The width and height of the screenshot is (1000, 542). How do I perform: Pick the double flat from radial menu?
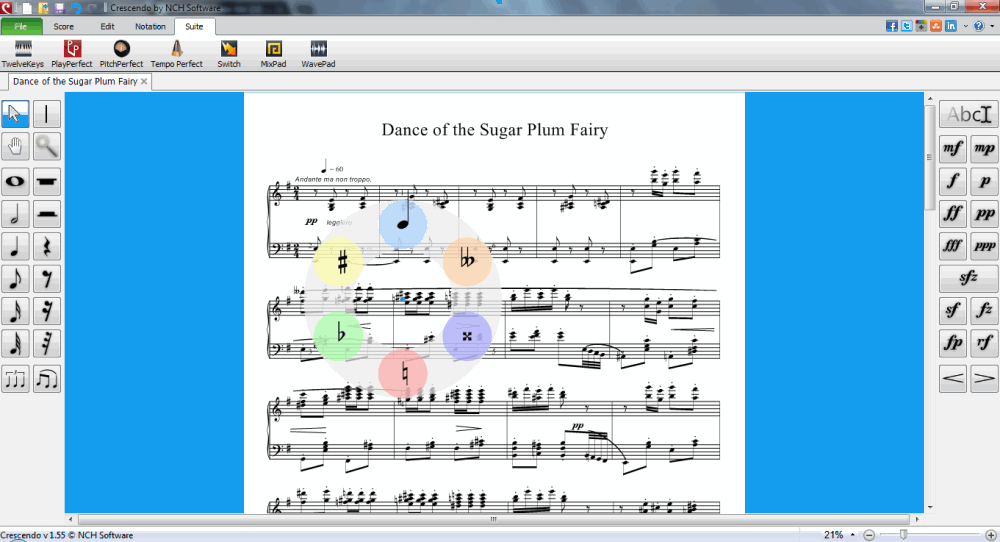coord(467,262)
